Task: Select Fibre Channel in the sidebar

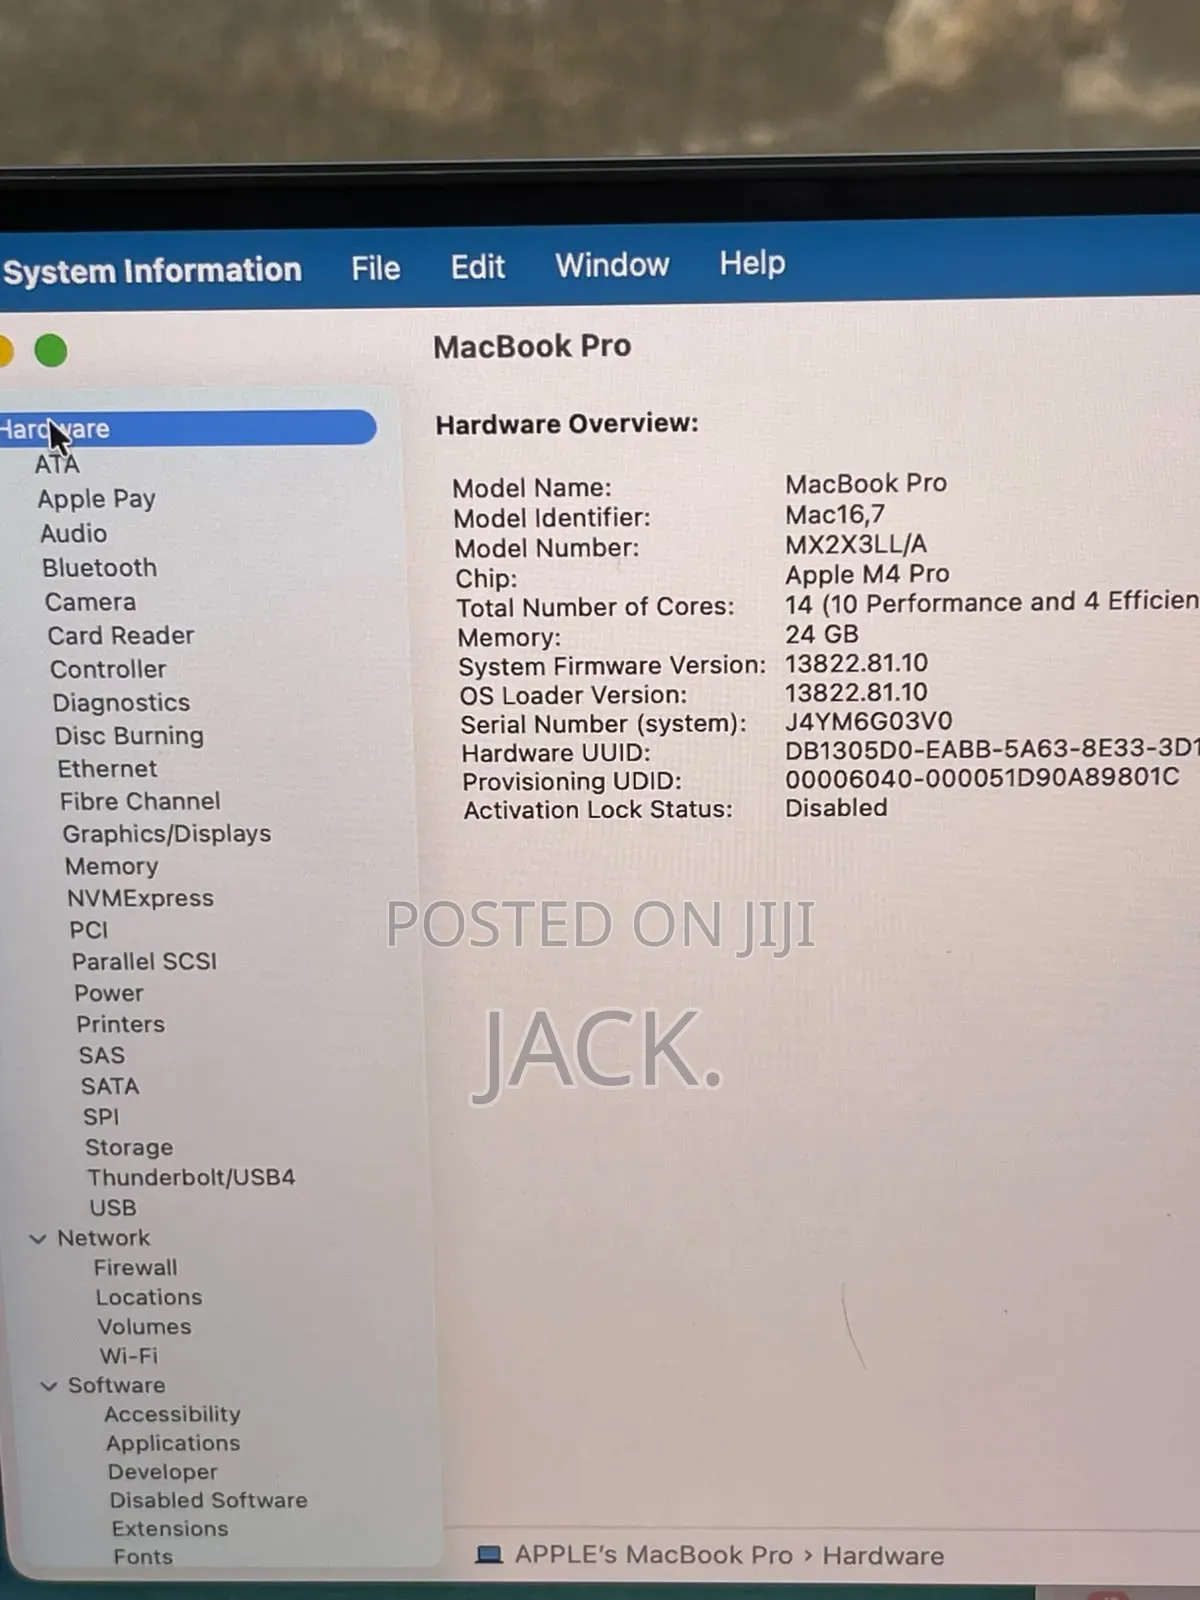Action: click(x=140, y=802)
